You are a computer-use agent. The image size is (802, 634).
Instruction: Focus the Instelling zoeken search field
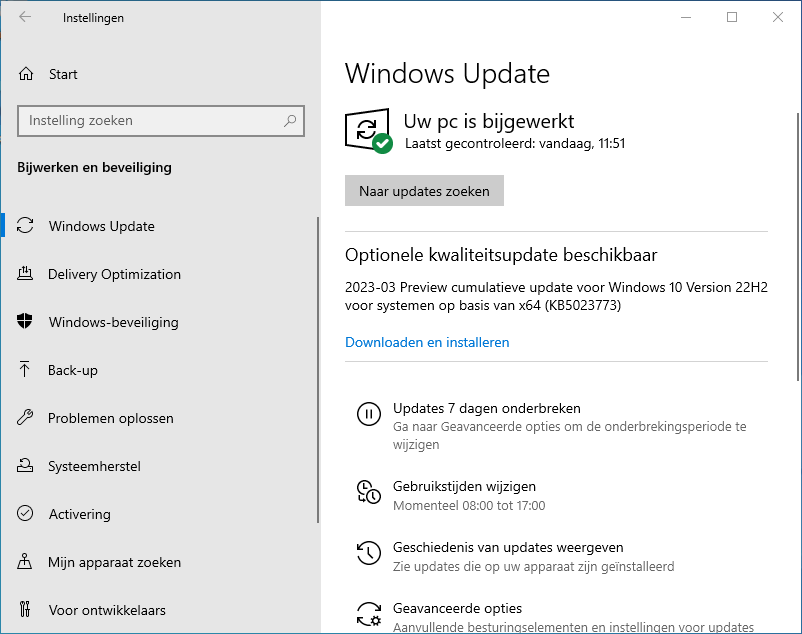click(x=150, y=121)
